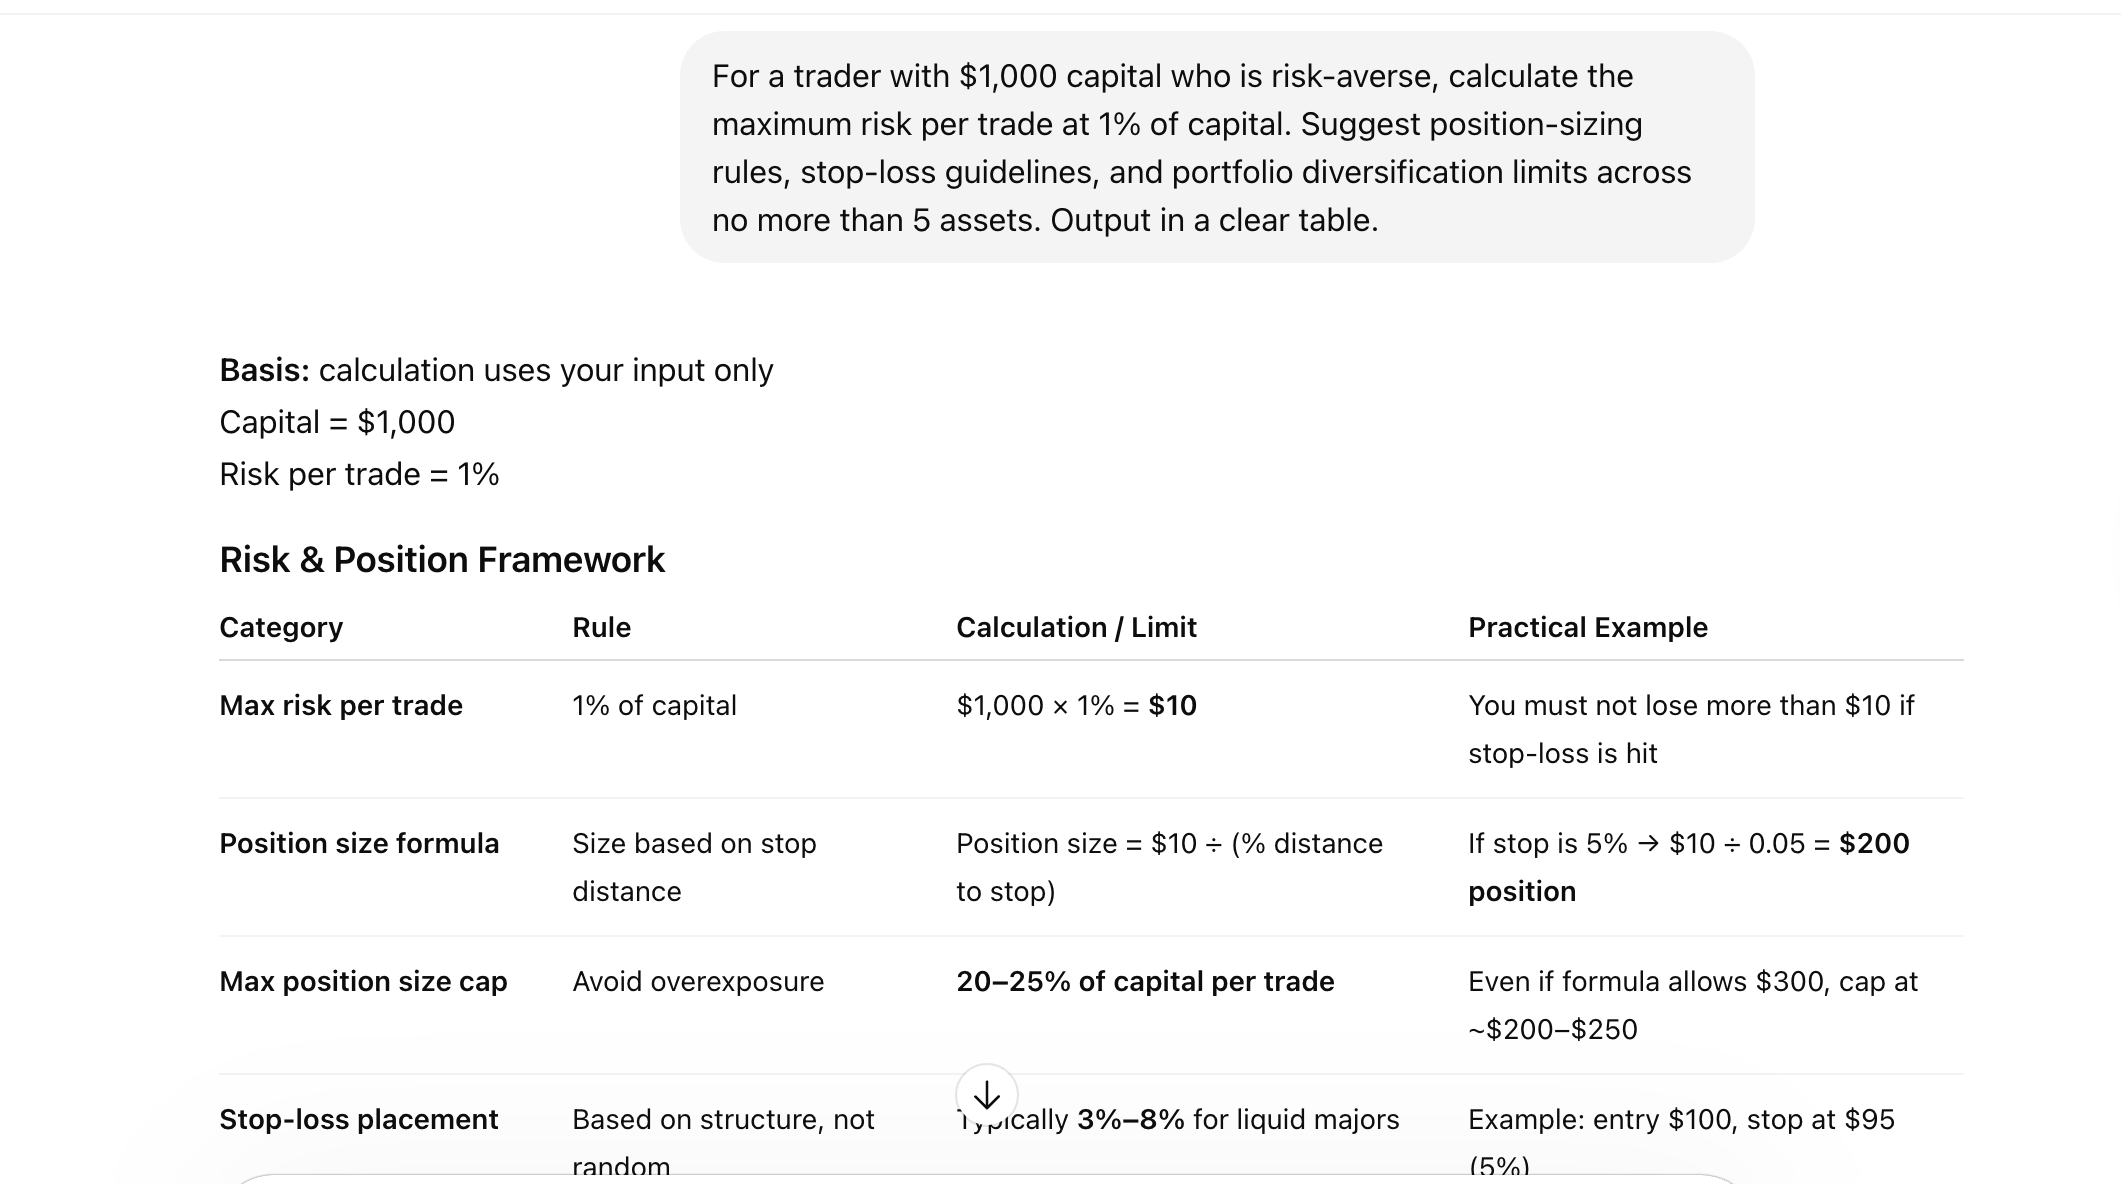Image resolution: width=2121 pixels, height=1184 pixels.
Task: Click the user prompt message bubble
Action: (x=1216, y=148)
